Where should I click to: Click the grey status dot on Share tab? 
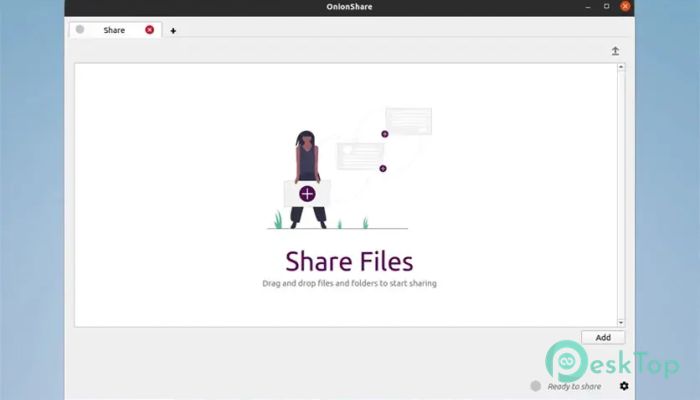tap(80, 29)
